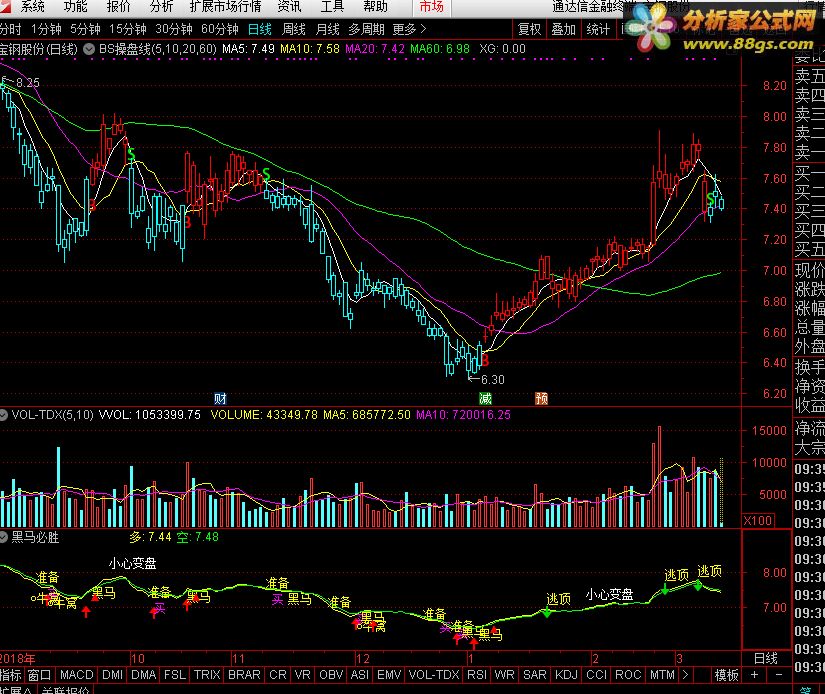
Task: Click the red B signal near 6.40
Action: click(485, 360)
